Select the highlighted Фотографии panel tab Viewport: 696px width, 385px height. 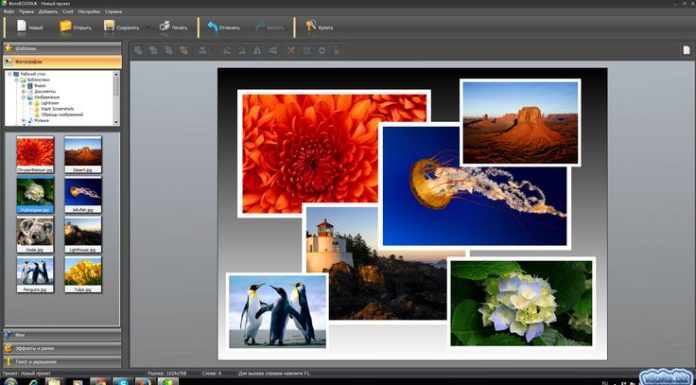click(62, 62)
